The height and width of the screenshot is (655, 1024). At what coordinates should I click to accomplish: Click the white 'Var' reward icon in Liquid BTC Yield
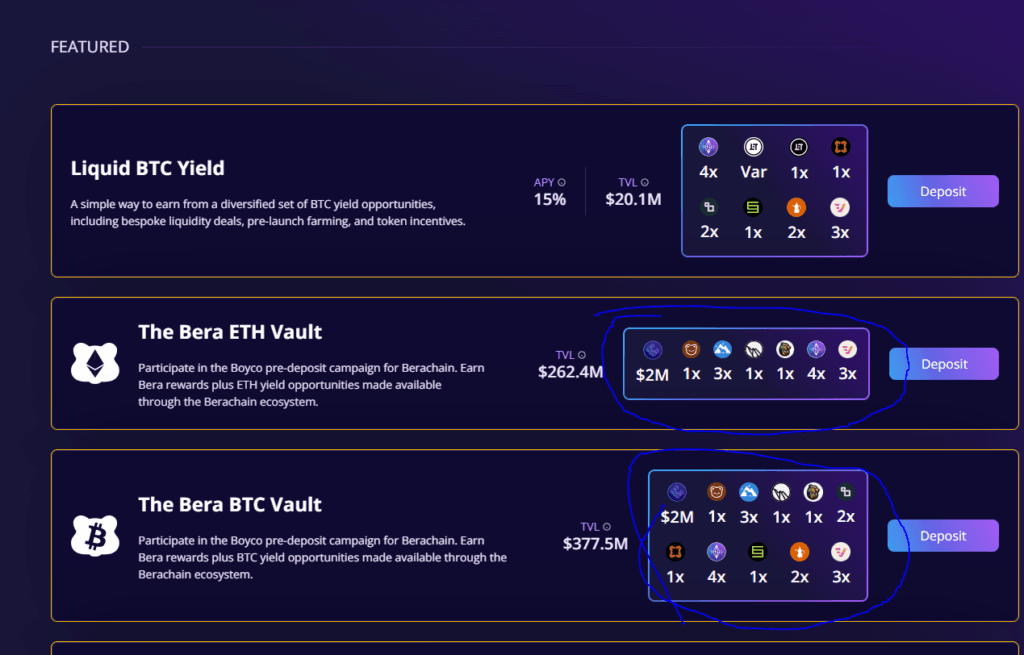click(x=753, y=148)
